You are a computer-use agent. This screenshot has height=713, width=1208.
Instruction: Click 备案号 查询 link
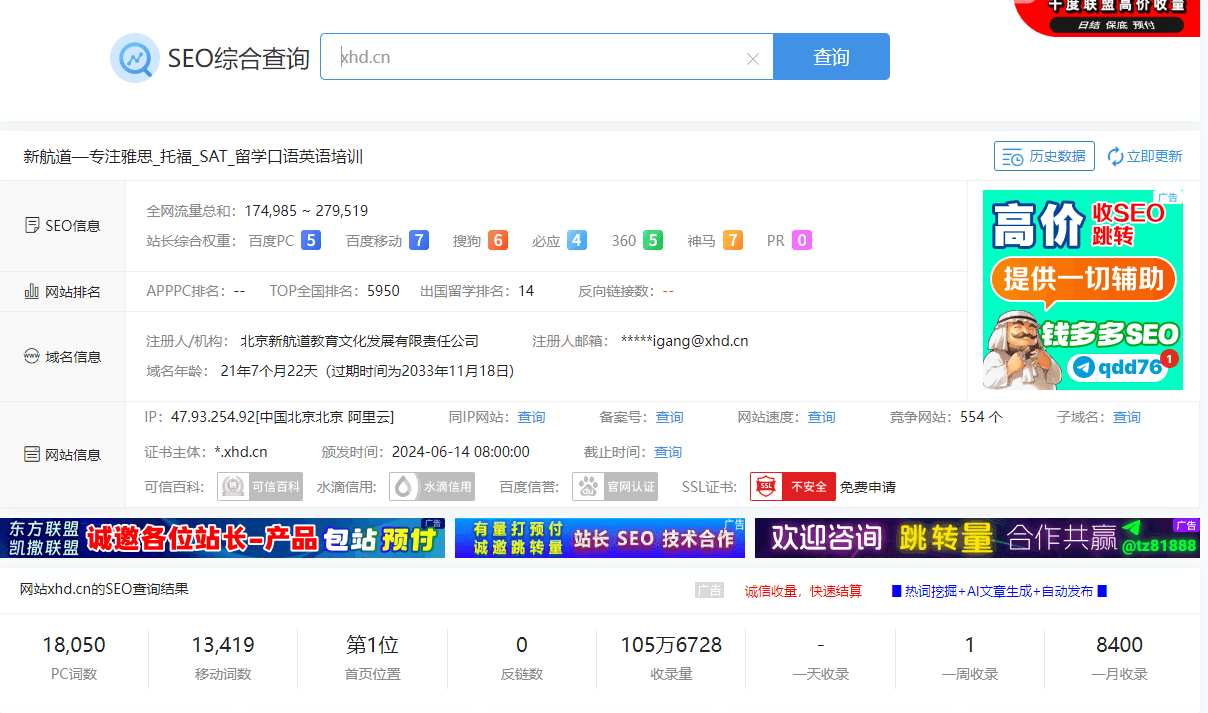[669, 417]
